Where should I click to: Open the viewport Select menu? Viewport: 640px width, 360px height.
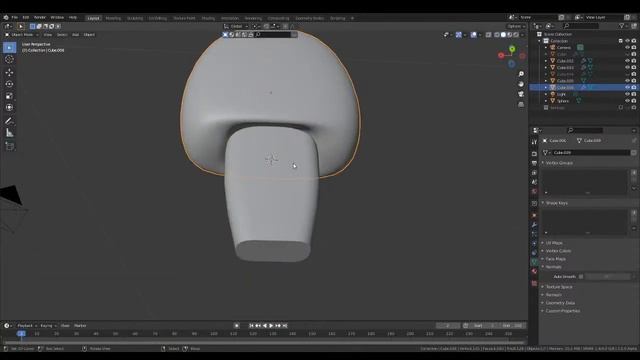62,35
